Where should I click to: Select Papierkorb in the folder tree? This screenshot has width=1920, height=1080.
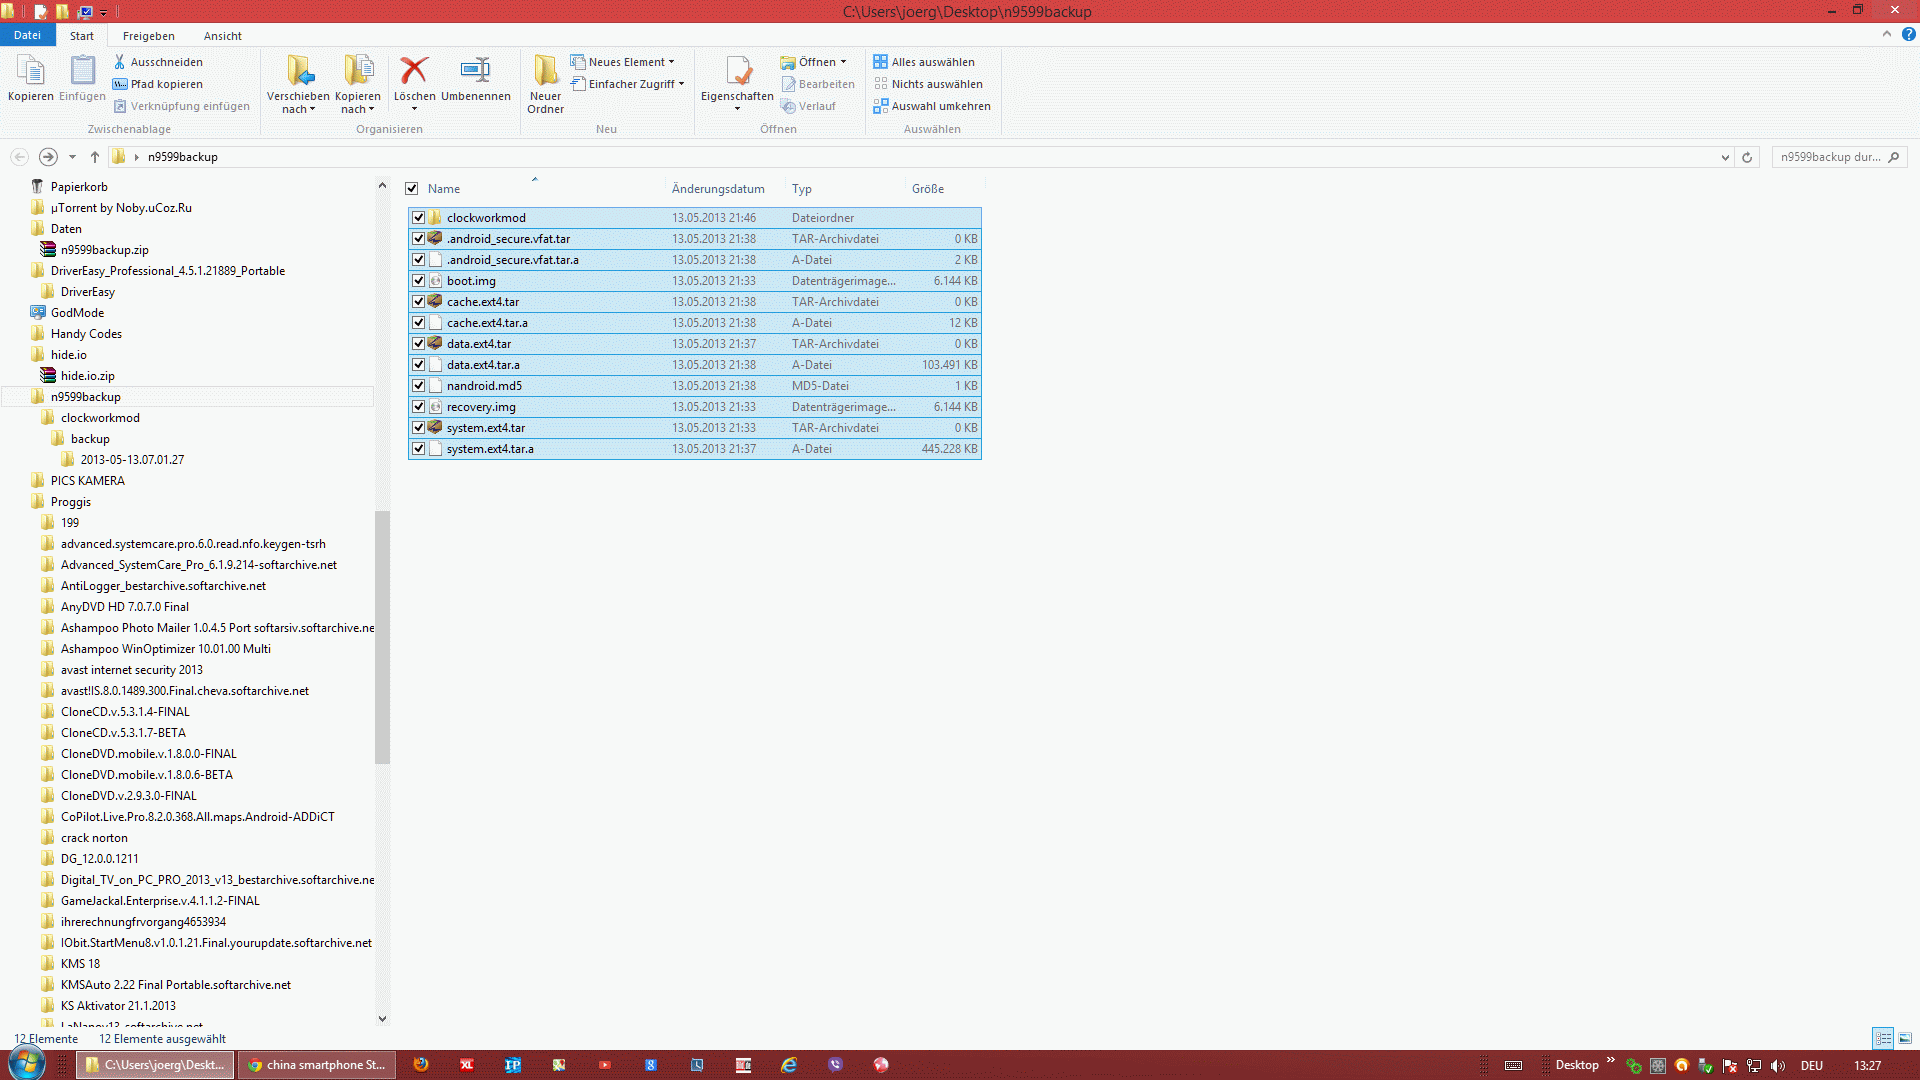tap(79, 187)
